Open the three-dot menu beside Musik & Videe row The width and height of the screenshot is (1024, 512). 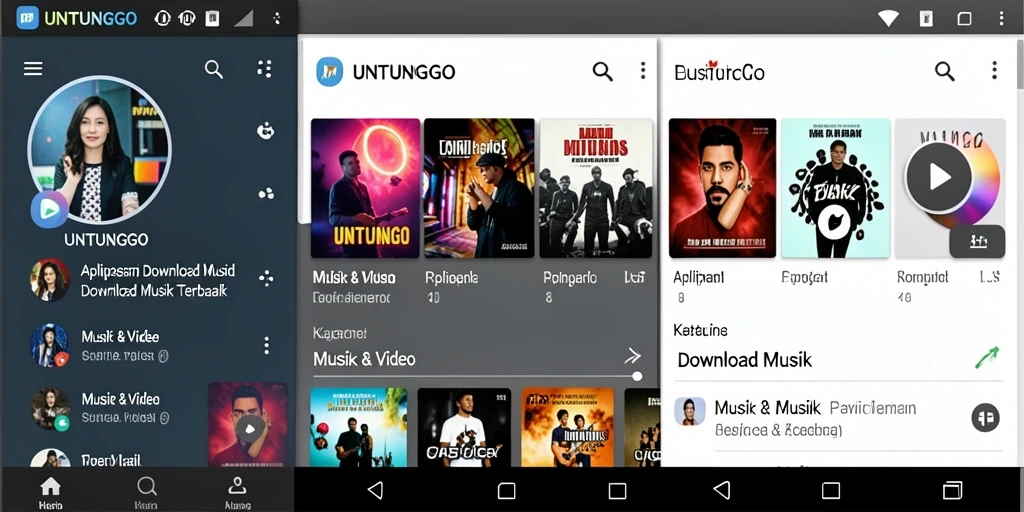coord(266,345)
